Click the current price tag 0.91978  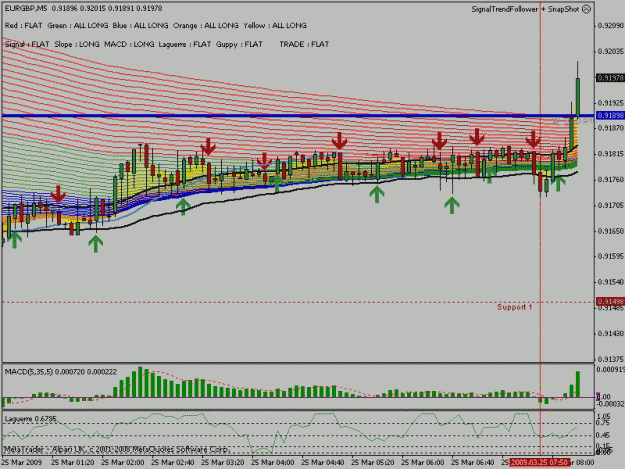610,78
